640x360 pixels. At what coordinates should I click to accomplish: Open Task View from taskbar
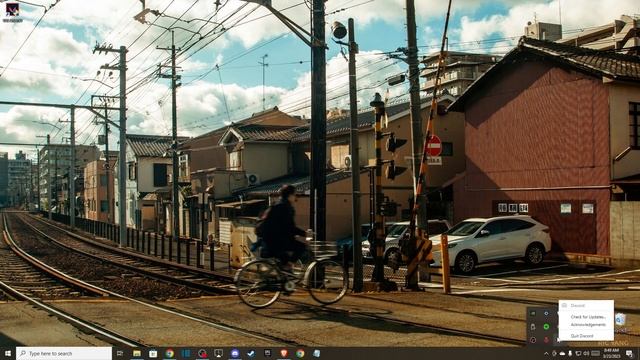120,353
